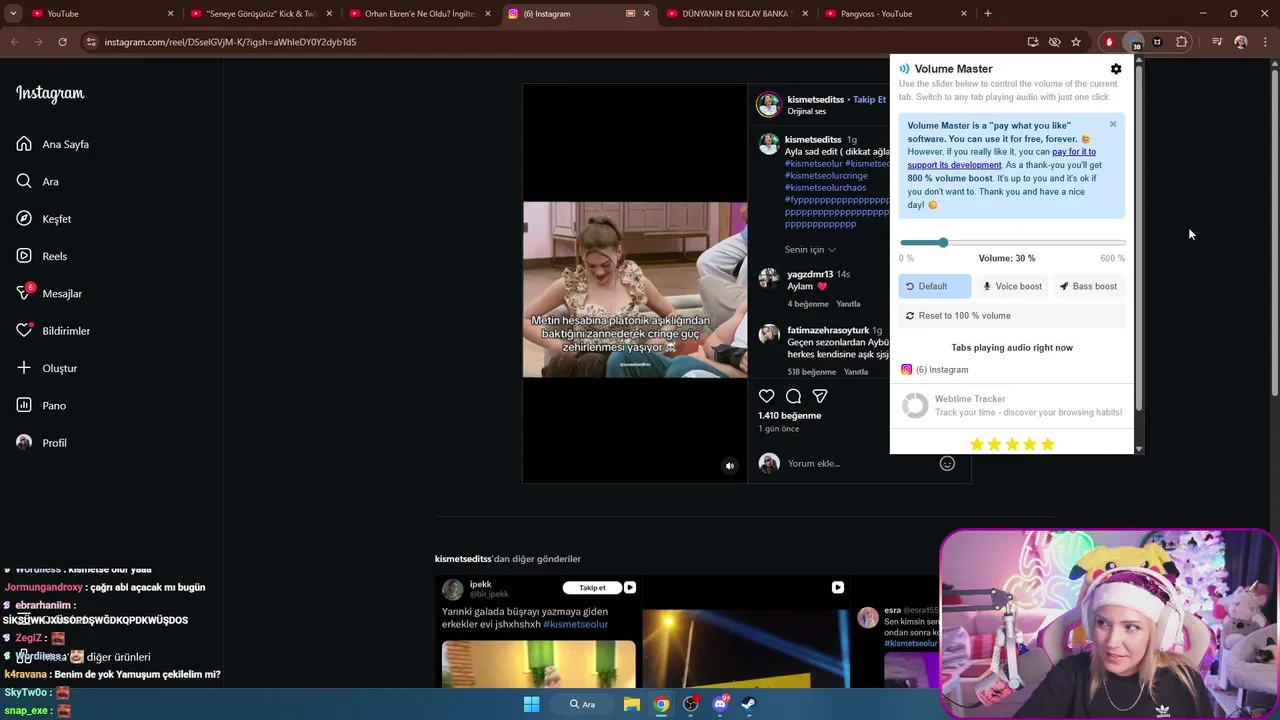Enable Voice boost mode
Viewport: 1280px width, 720px height.
pyautogui.click(x=1012, y=286)
